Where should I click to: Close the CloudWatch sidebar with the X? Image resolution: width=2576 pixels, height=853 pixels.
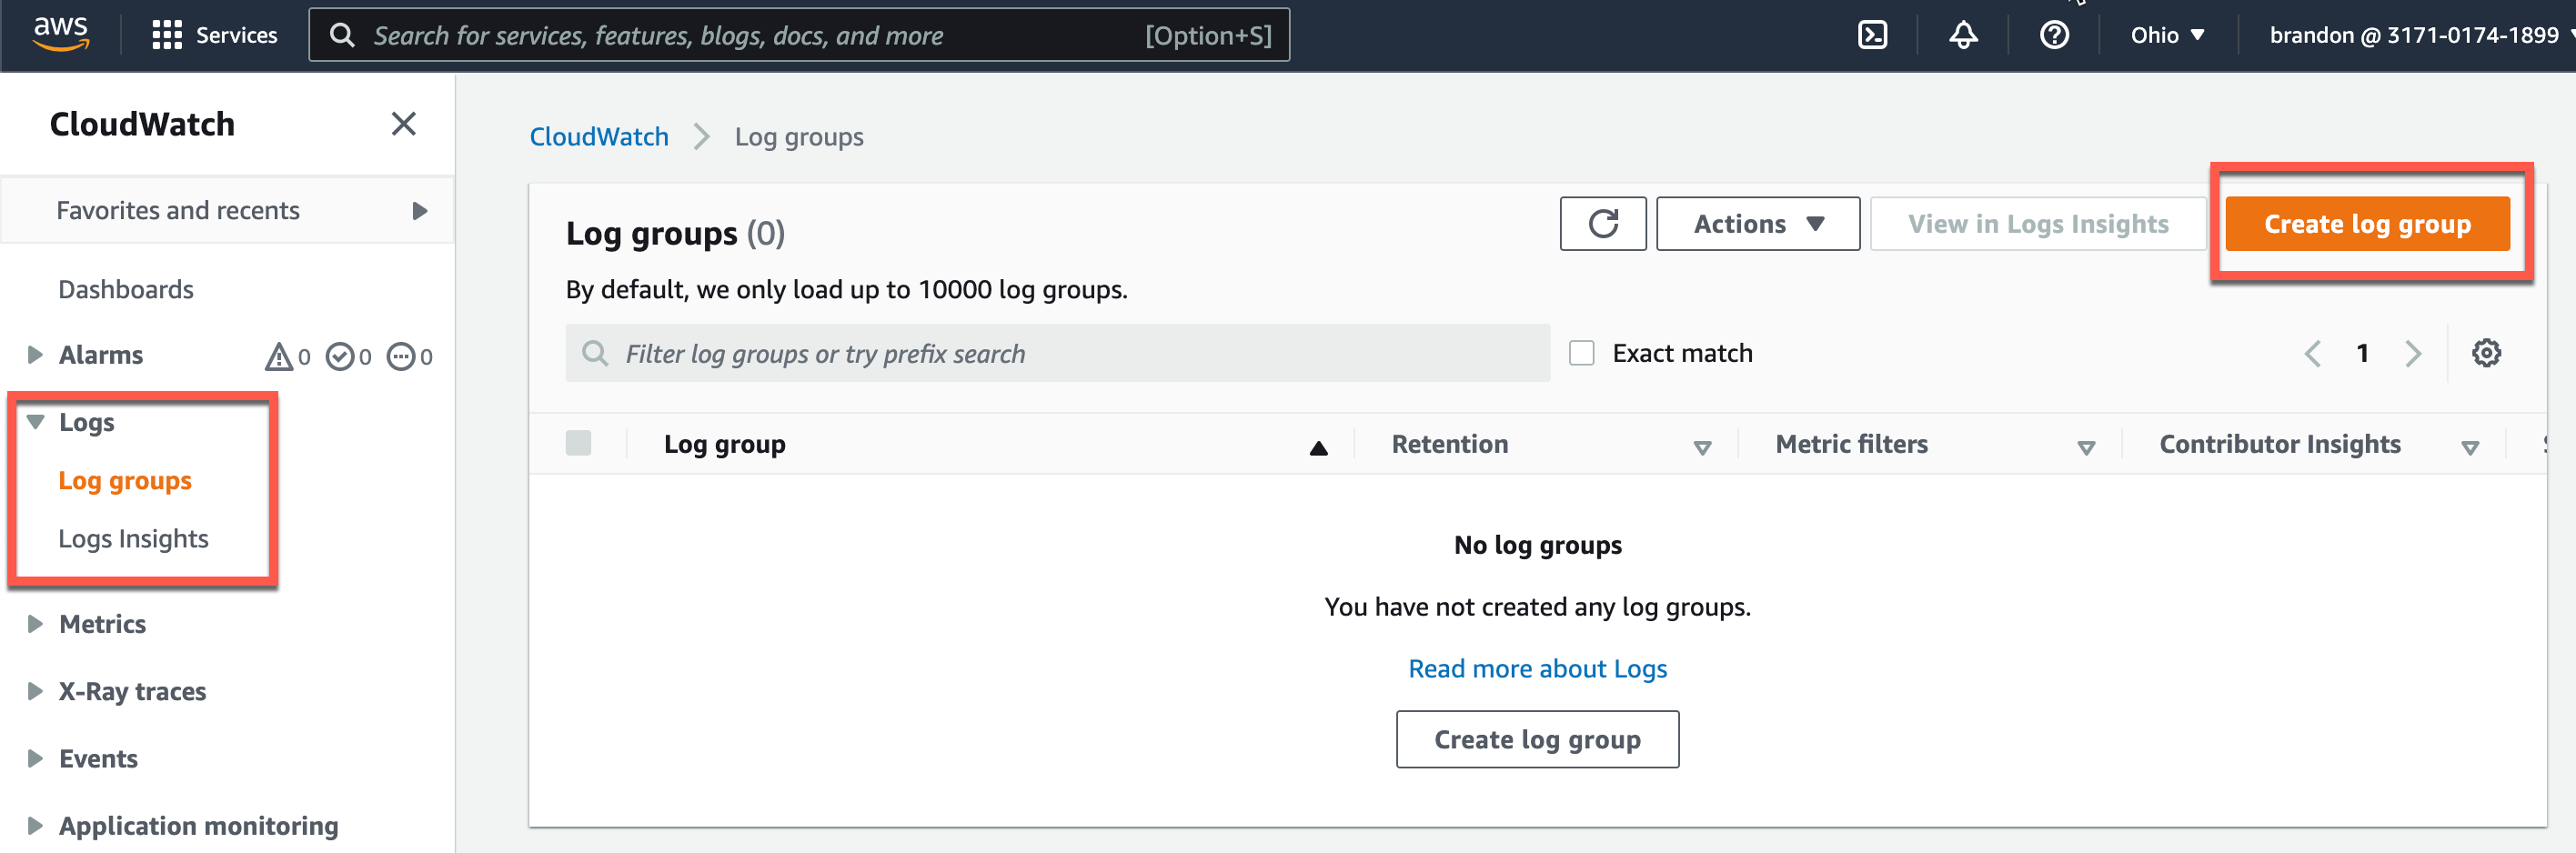(x=404, y=123)
